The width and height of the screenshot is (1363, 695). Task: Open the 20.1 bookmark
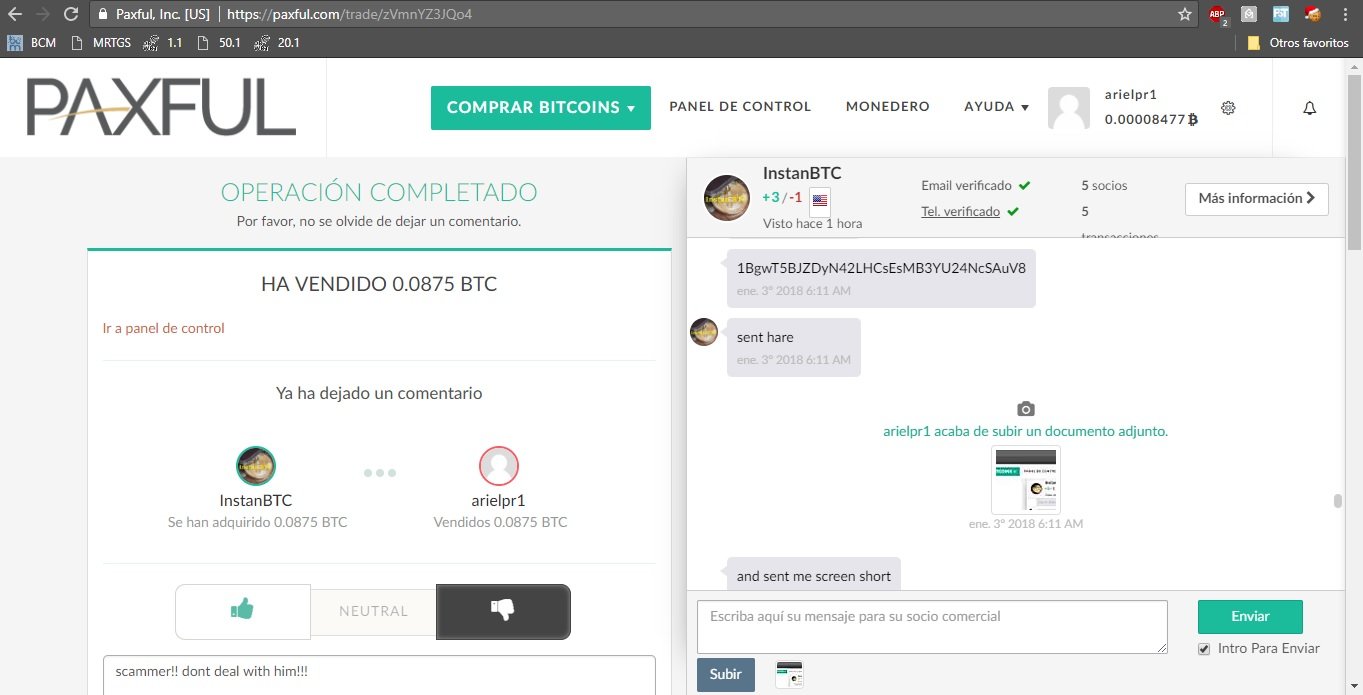278,43
